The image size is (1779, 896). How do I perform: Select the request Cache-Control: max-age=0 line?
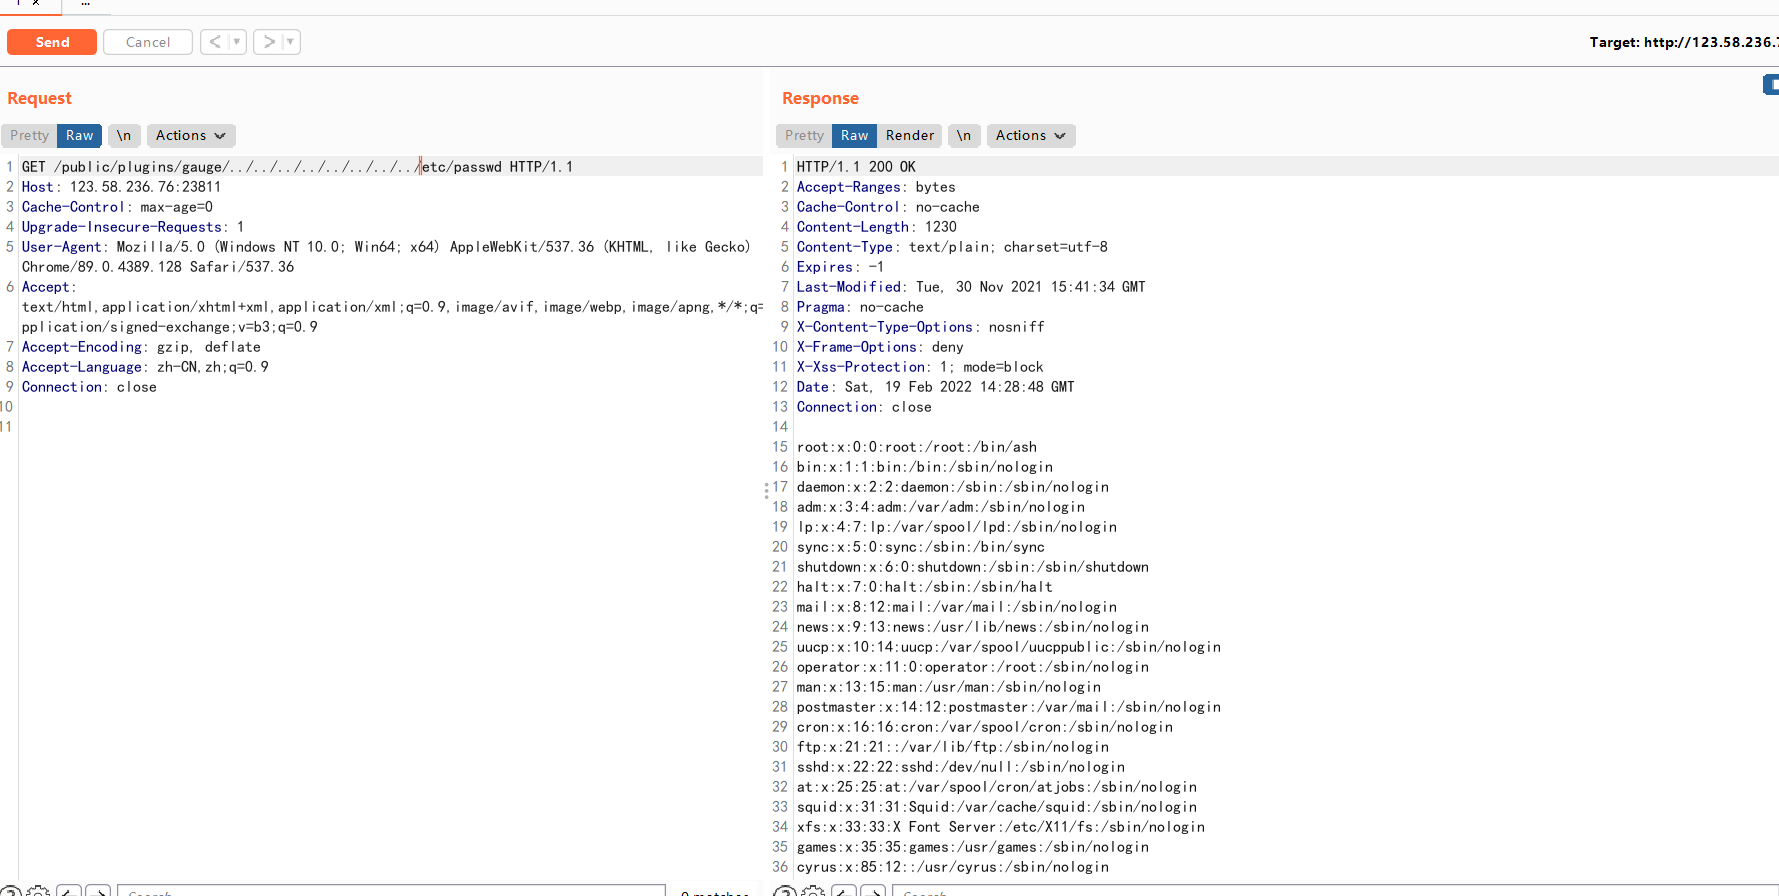[118, 207]
